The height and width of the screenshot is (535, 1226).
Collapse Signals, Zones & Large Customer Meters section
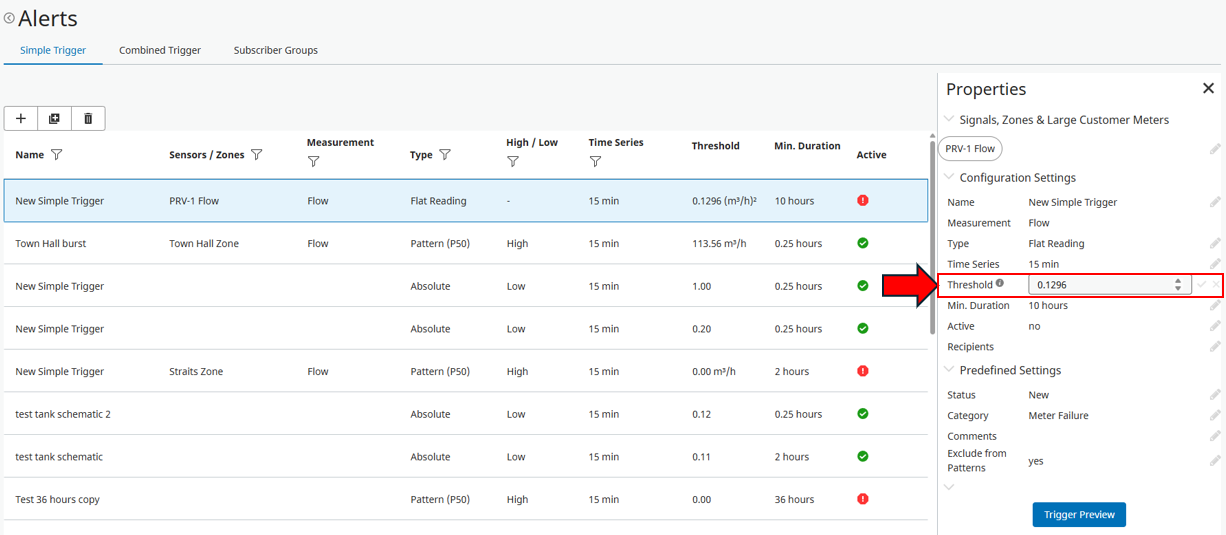[950, 120]
